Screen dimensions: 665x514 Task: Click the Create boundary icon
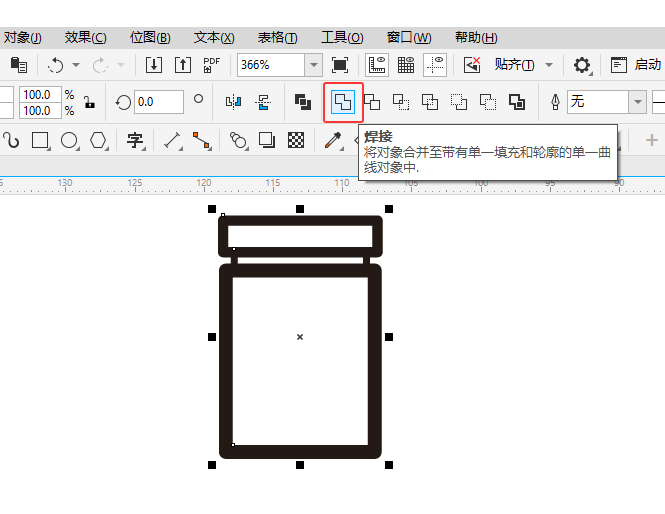[x=517, y=102]
